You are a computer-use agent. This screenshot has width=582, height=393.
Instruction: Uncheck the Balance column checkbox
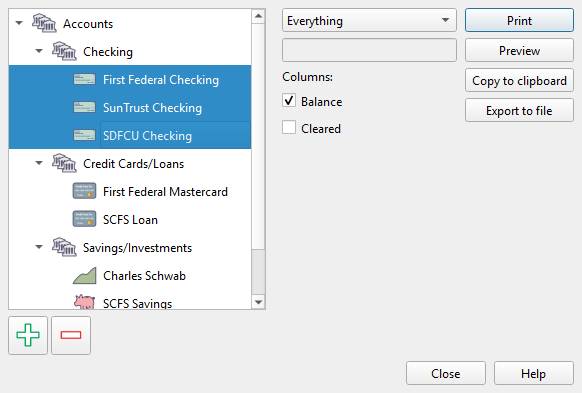pyautogui.click(x=289, y=101)
